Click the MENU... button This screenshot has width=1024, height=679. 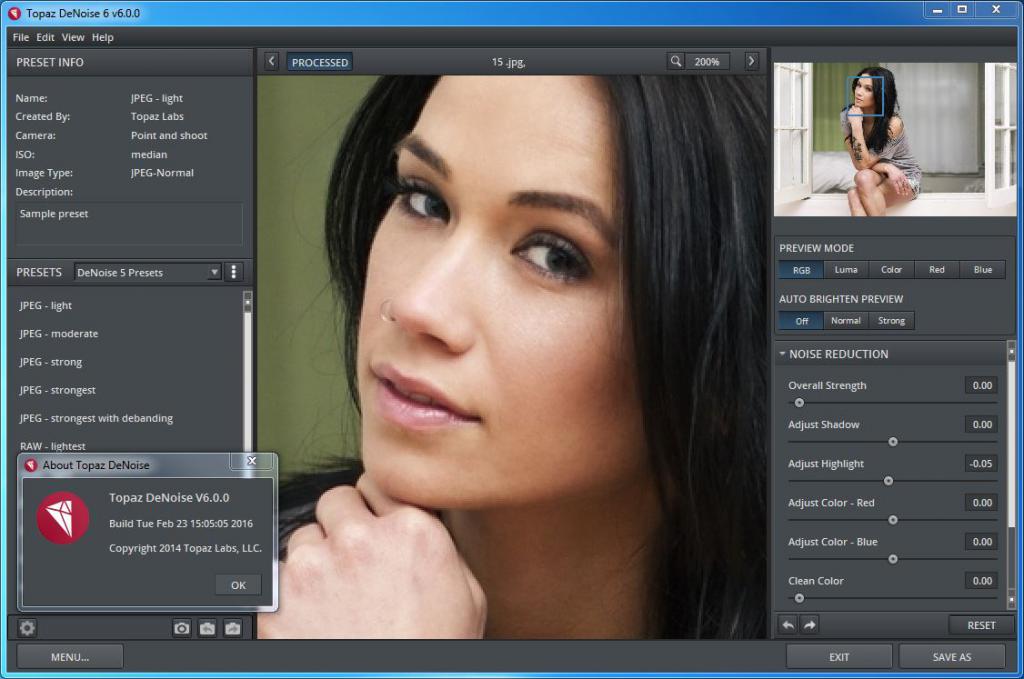(x=70, y=657)
